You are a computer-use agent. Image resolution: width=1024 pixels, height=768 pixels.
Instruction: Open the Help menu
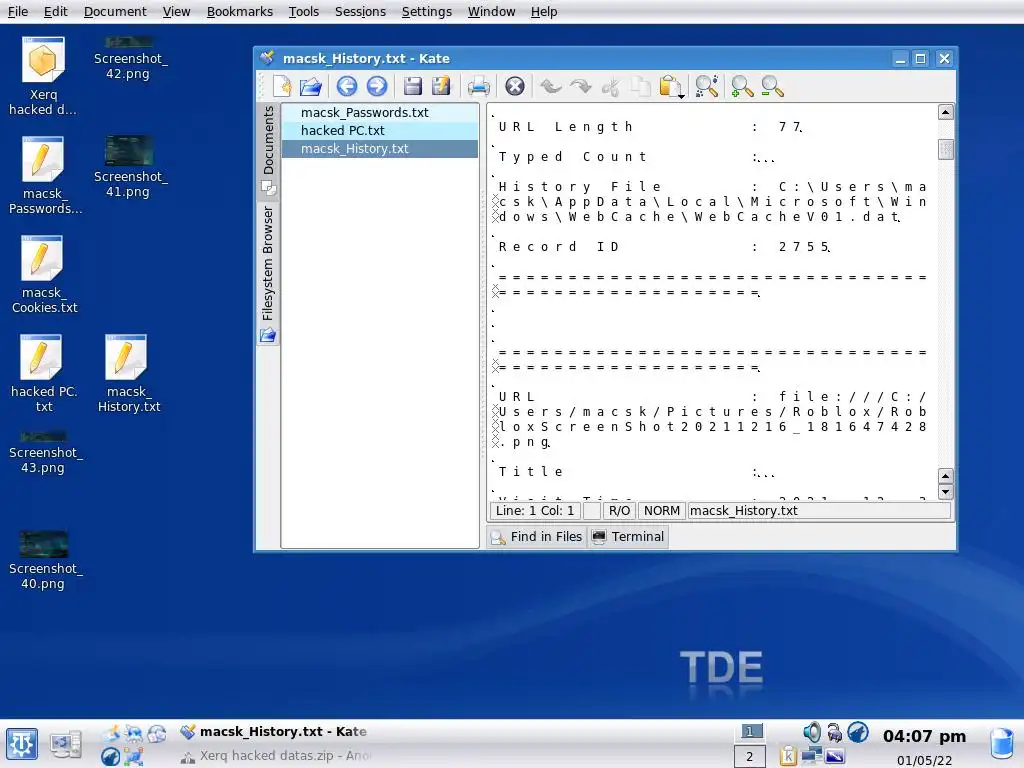coord(543,12)
